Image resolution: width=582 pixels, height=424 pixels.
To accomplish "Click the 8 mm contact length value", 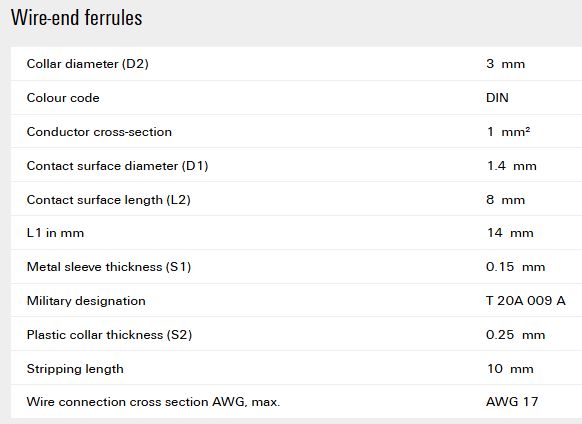I will 506,200.
